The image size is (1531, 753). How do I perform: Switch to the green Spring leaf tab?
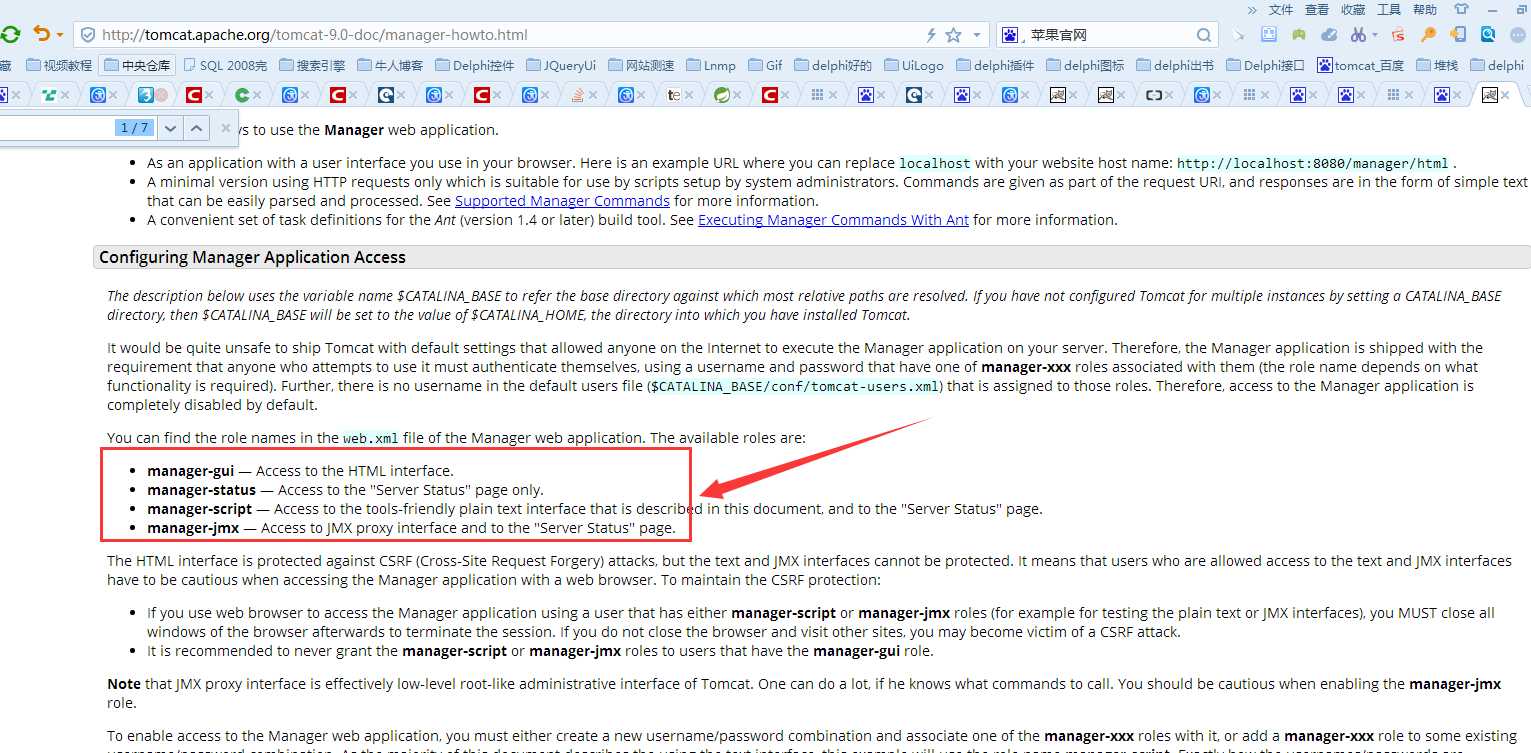(x=721, y=96)
